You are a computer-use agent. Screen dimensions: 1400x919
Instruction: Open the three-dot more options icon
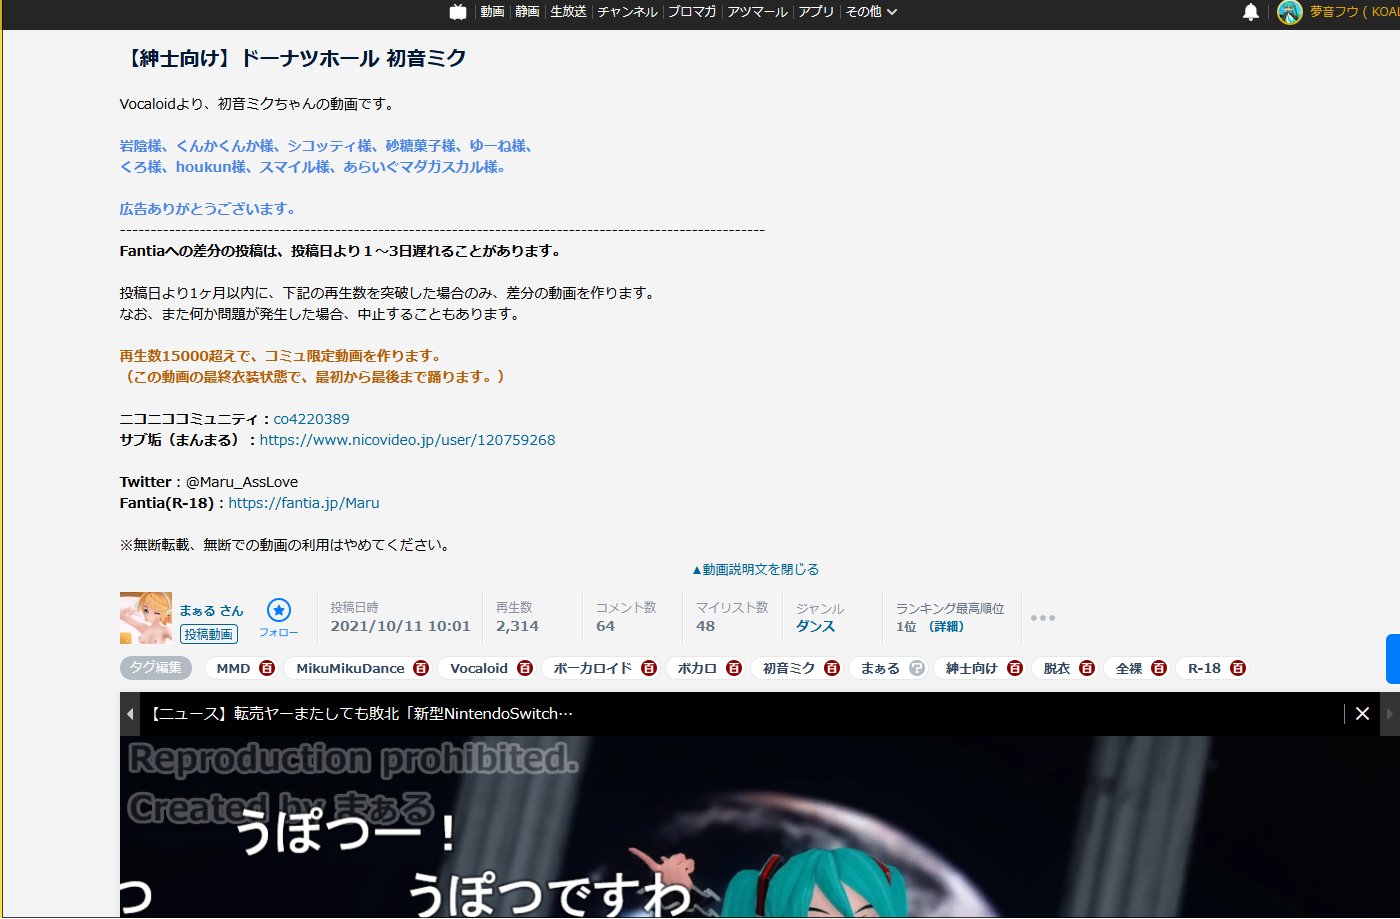coord(1043,618)
